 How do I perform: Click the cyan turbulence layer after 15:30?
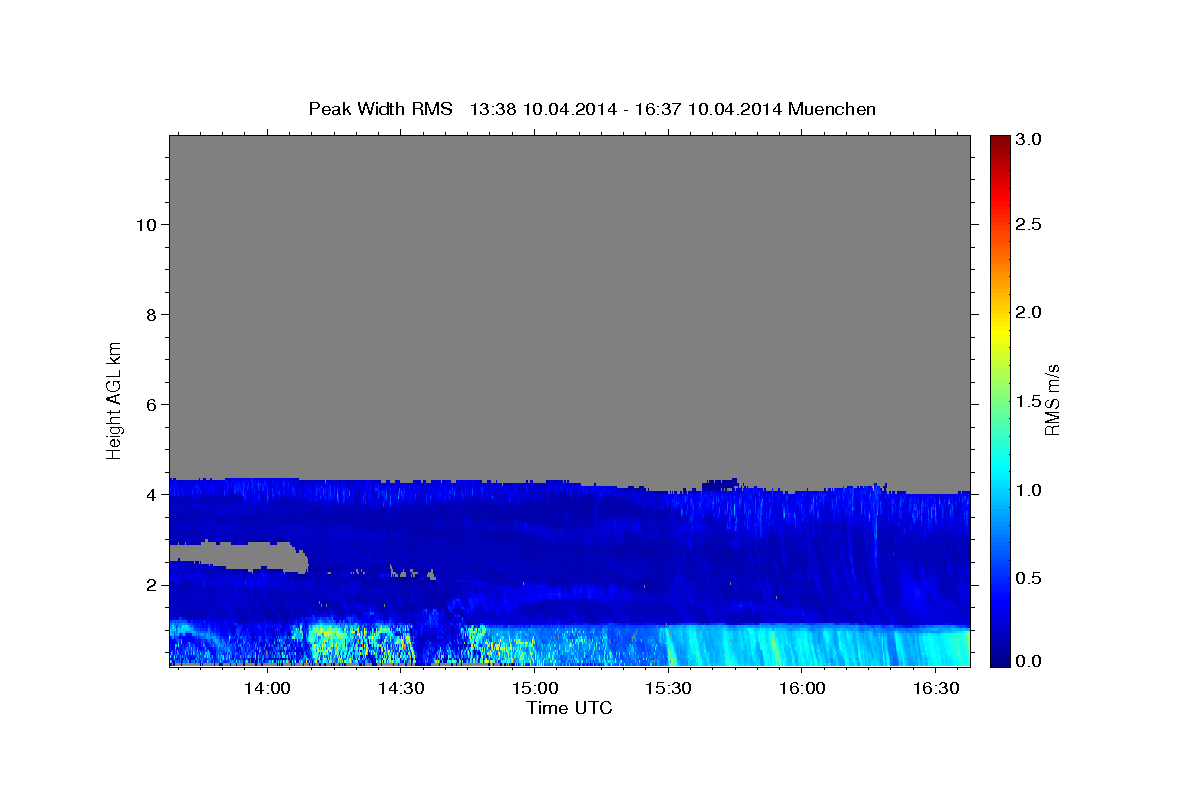(818, 646)
